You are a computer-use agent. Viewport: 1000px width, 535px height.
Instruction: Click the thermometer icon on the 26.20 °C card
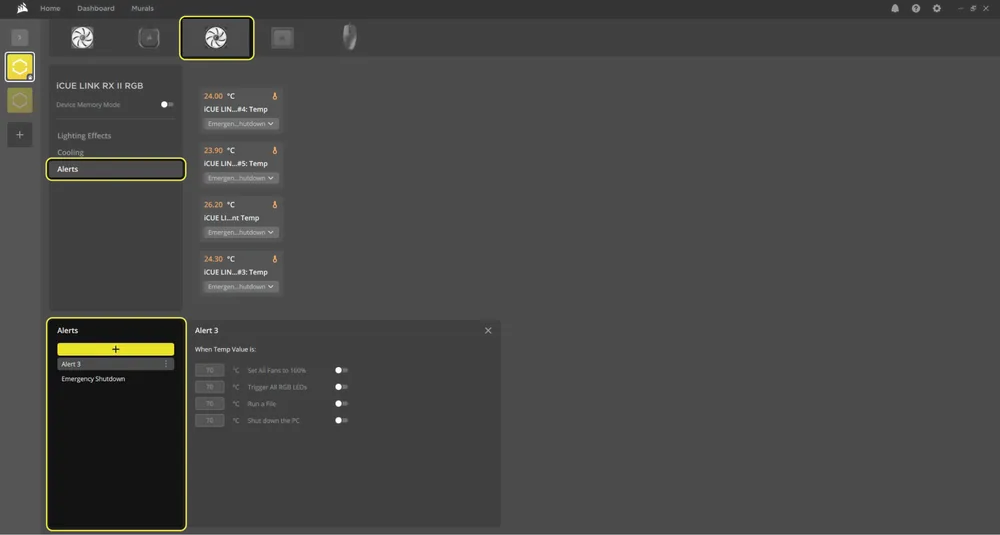point(275,205)
